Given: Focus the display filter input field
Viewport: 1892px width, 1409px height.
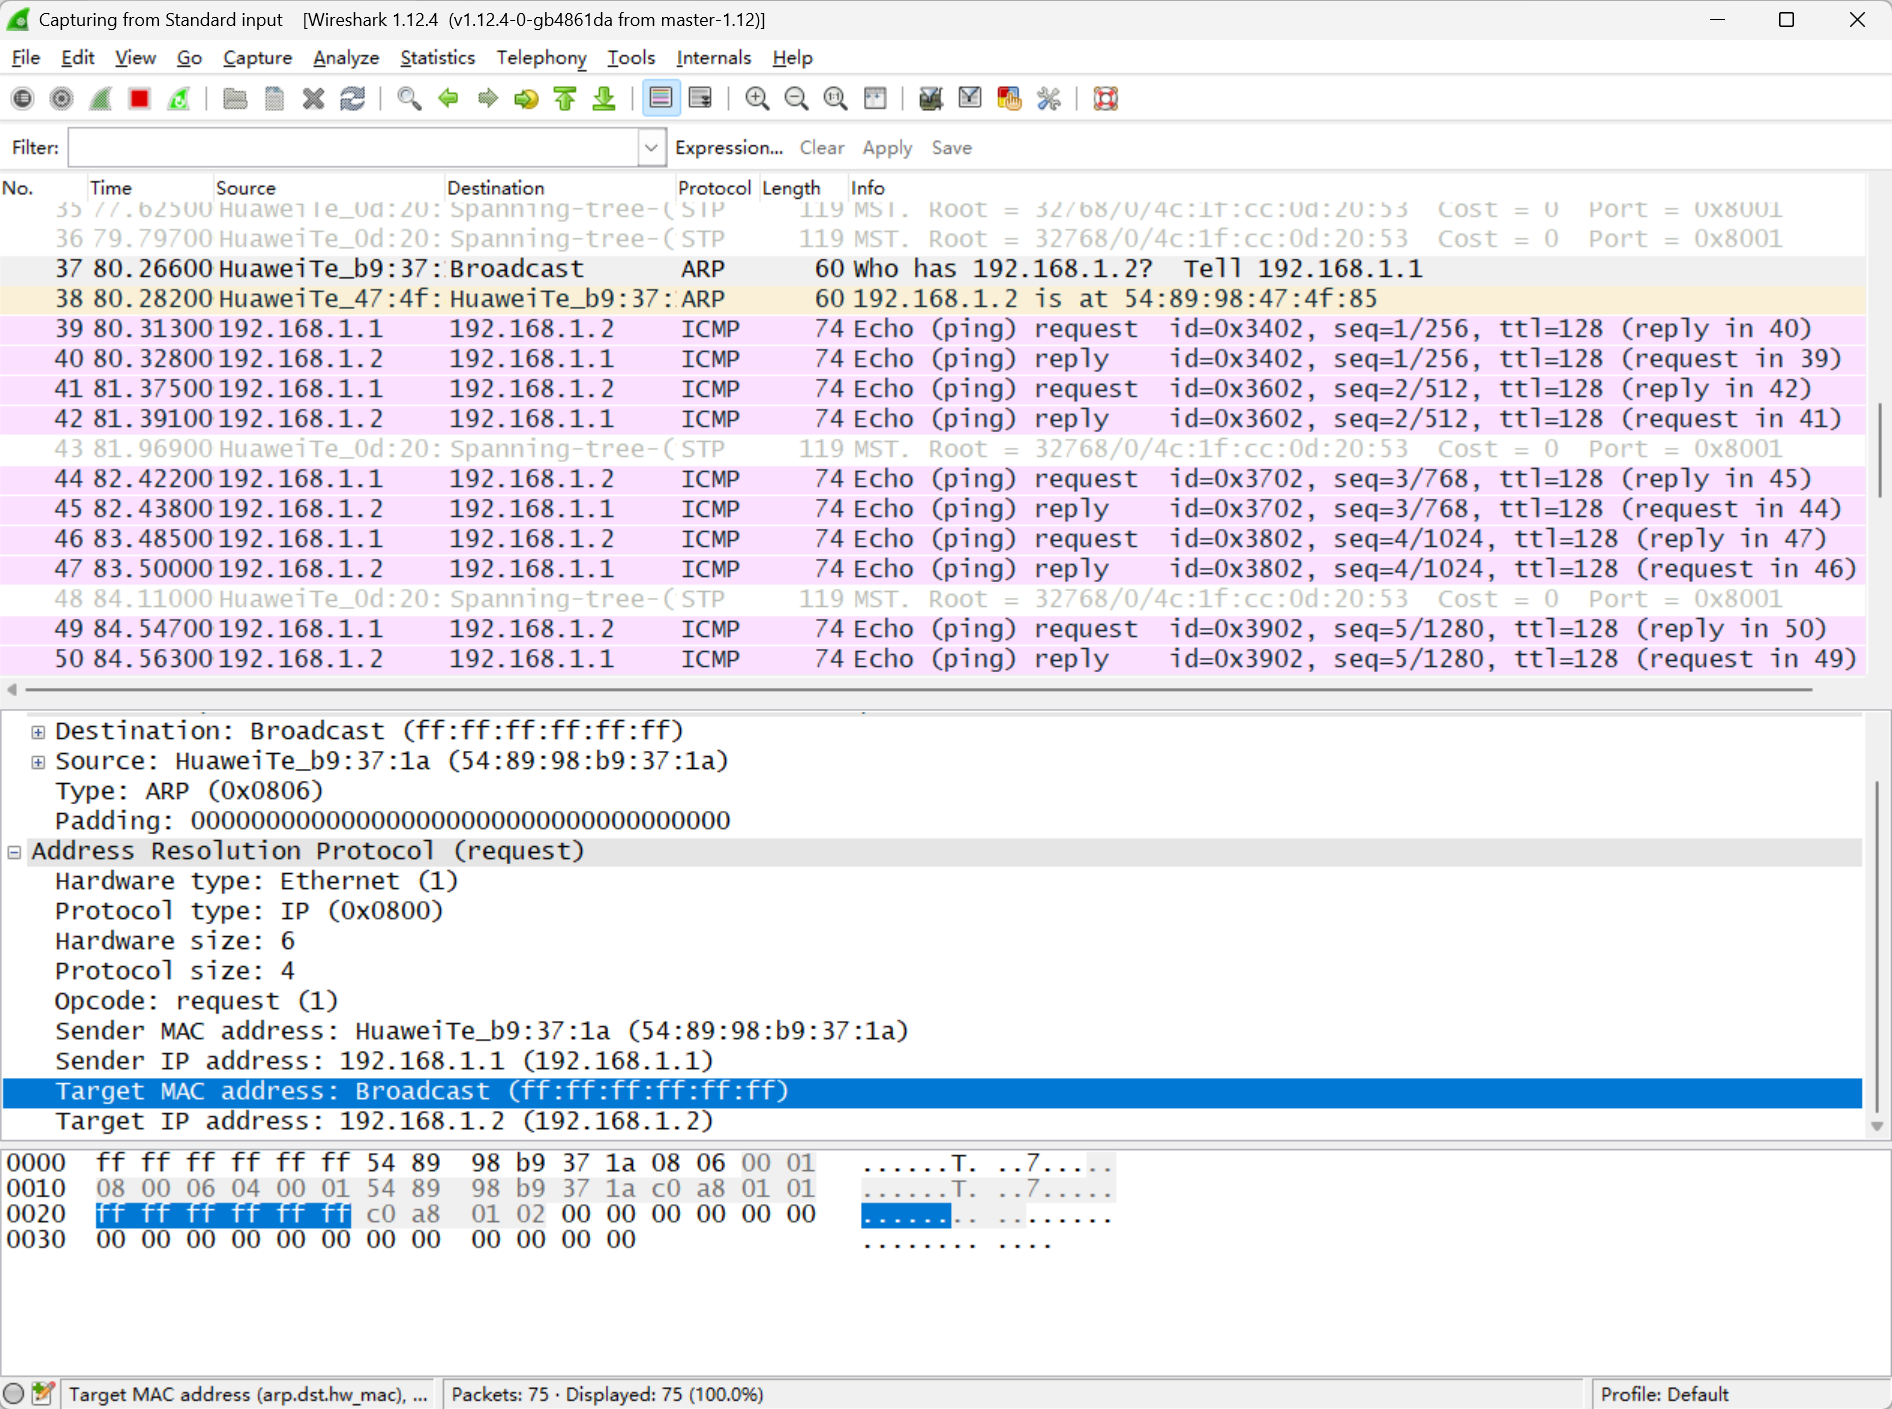Looking at the screenshot, I should [354, 148].
